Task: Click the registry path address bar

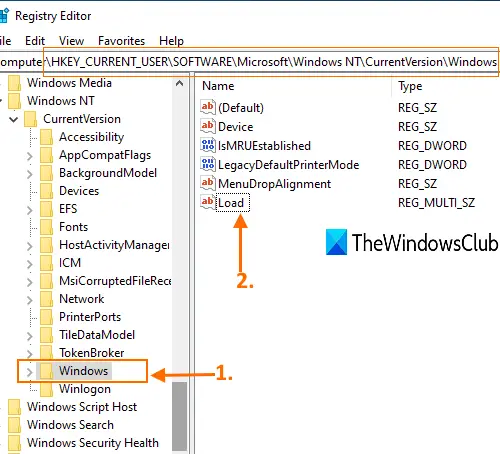Action: (249, 62)
